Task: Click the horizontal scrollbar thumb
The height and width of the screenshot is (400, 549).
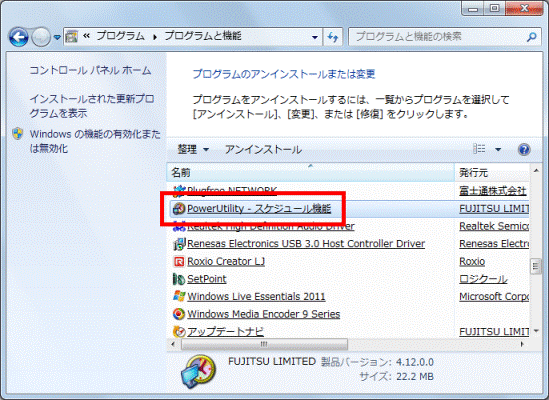Action: coord(264,344)
